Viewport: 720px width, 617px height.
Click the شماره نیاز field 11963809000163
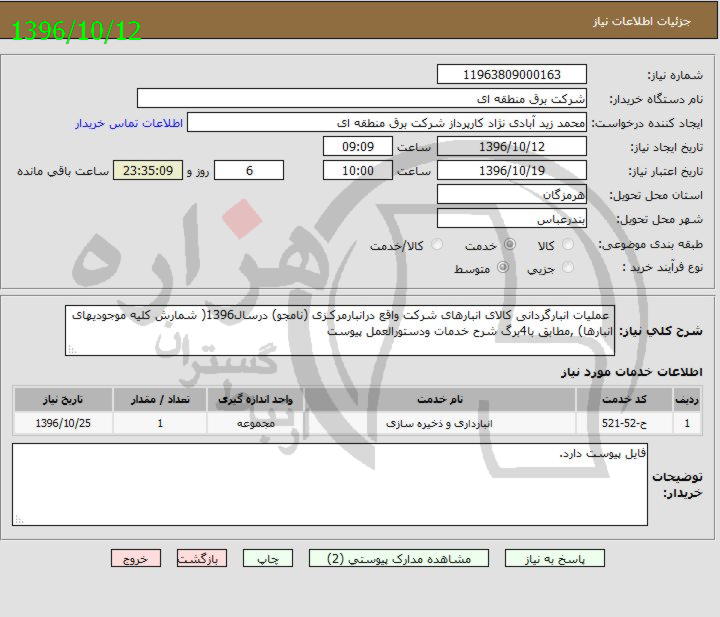click(x=512, y=74)
